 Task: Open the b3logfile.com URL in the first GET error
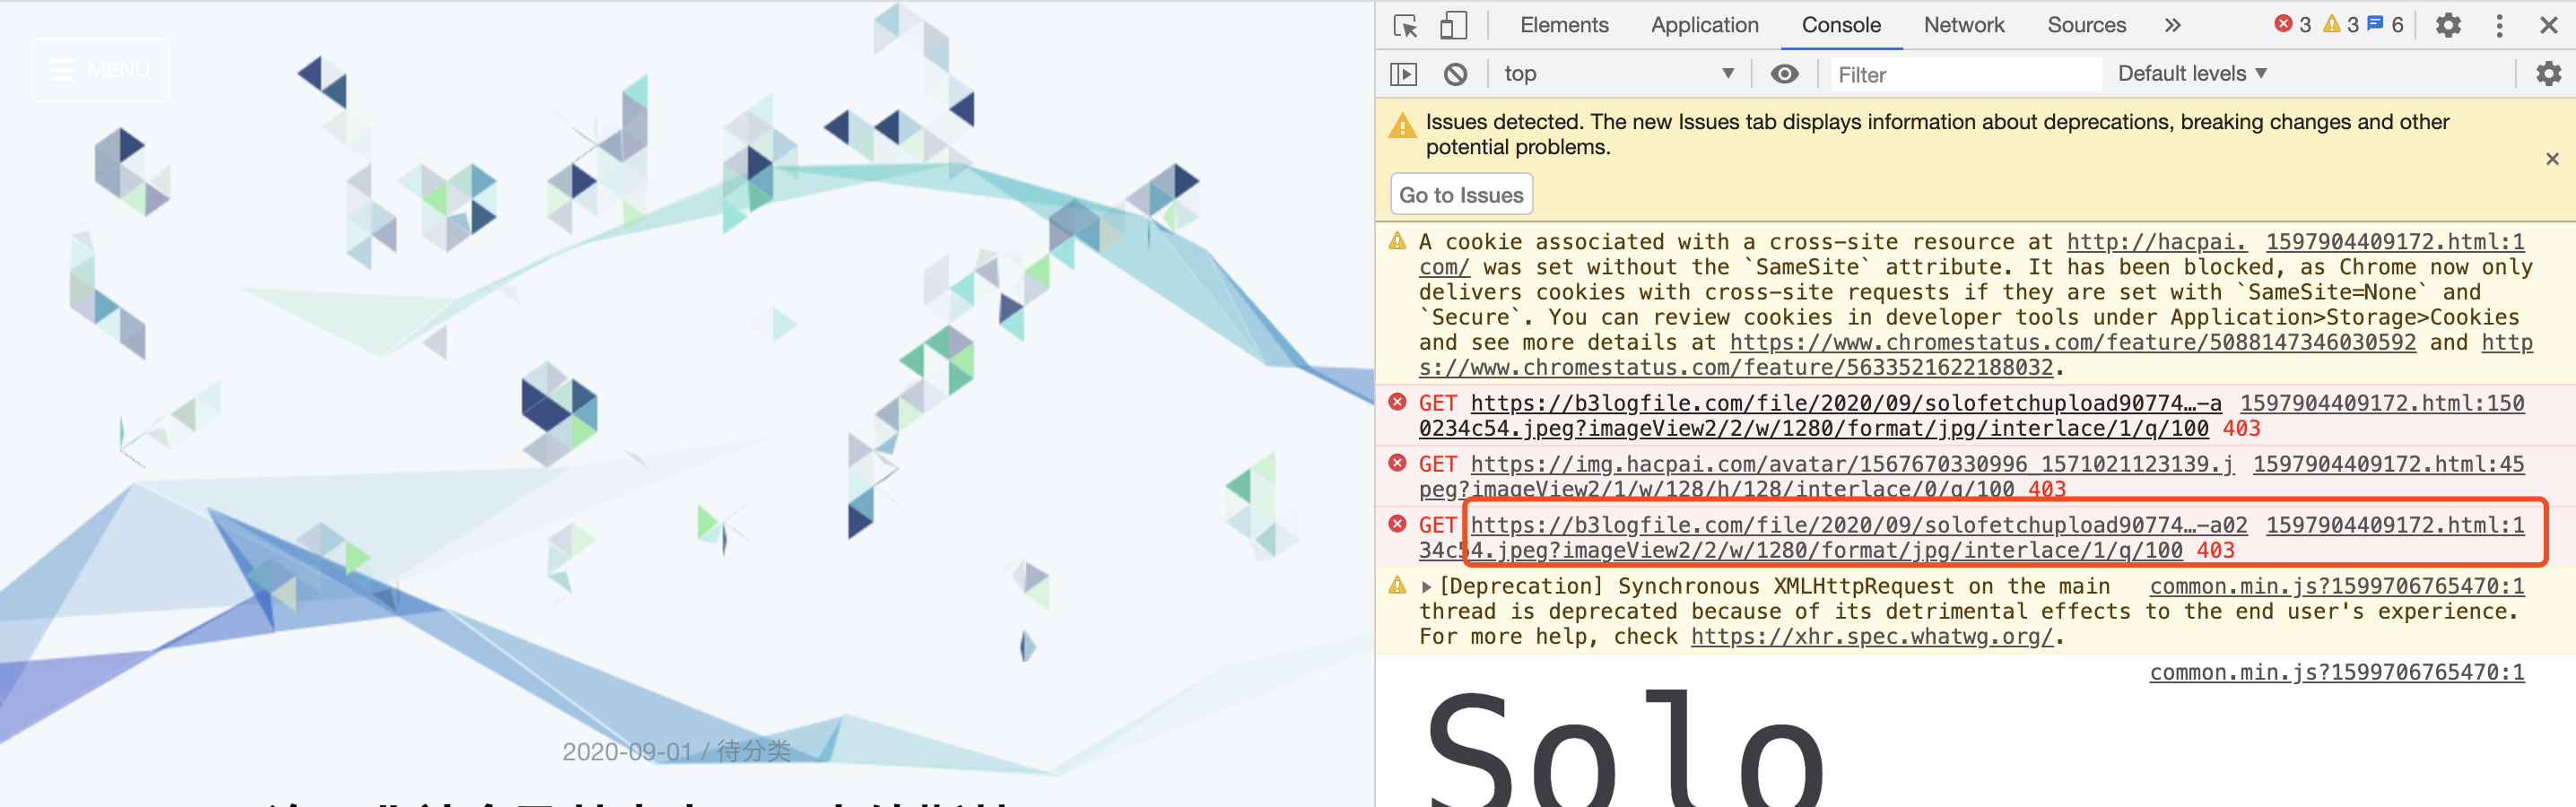[1846, 403]
